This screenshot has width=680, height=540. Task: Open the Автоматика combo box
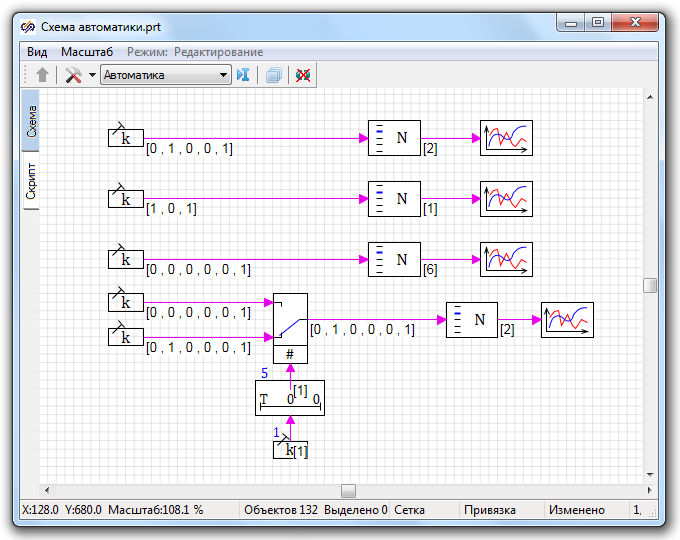[x=166, y=75]
